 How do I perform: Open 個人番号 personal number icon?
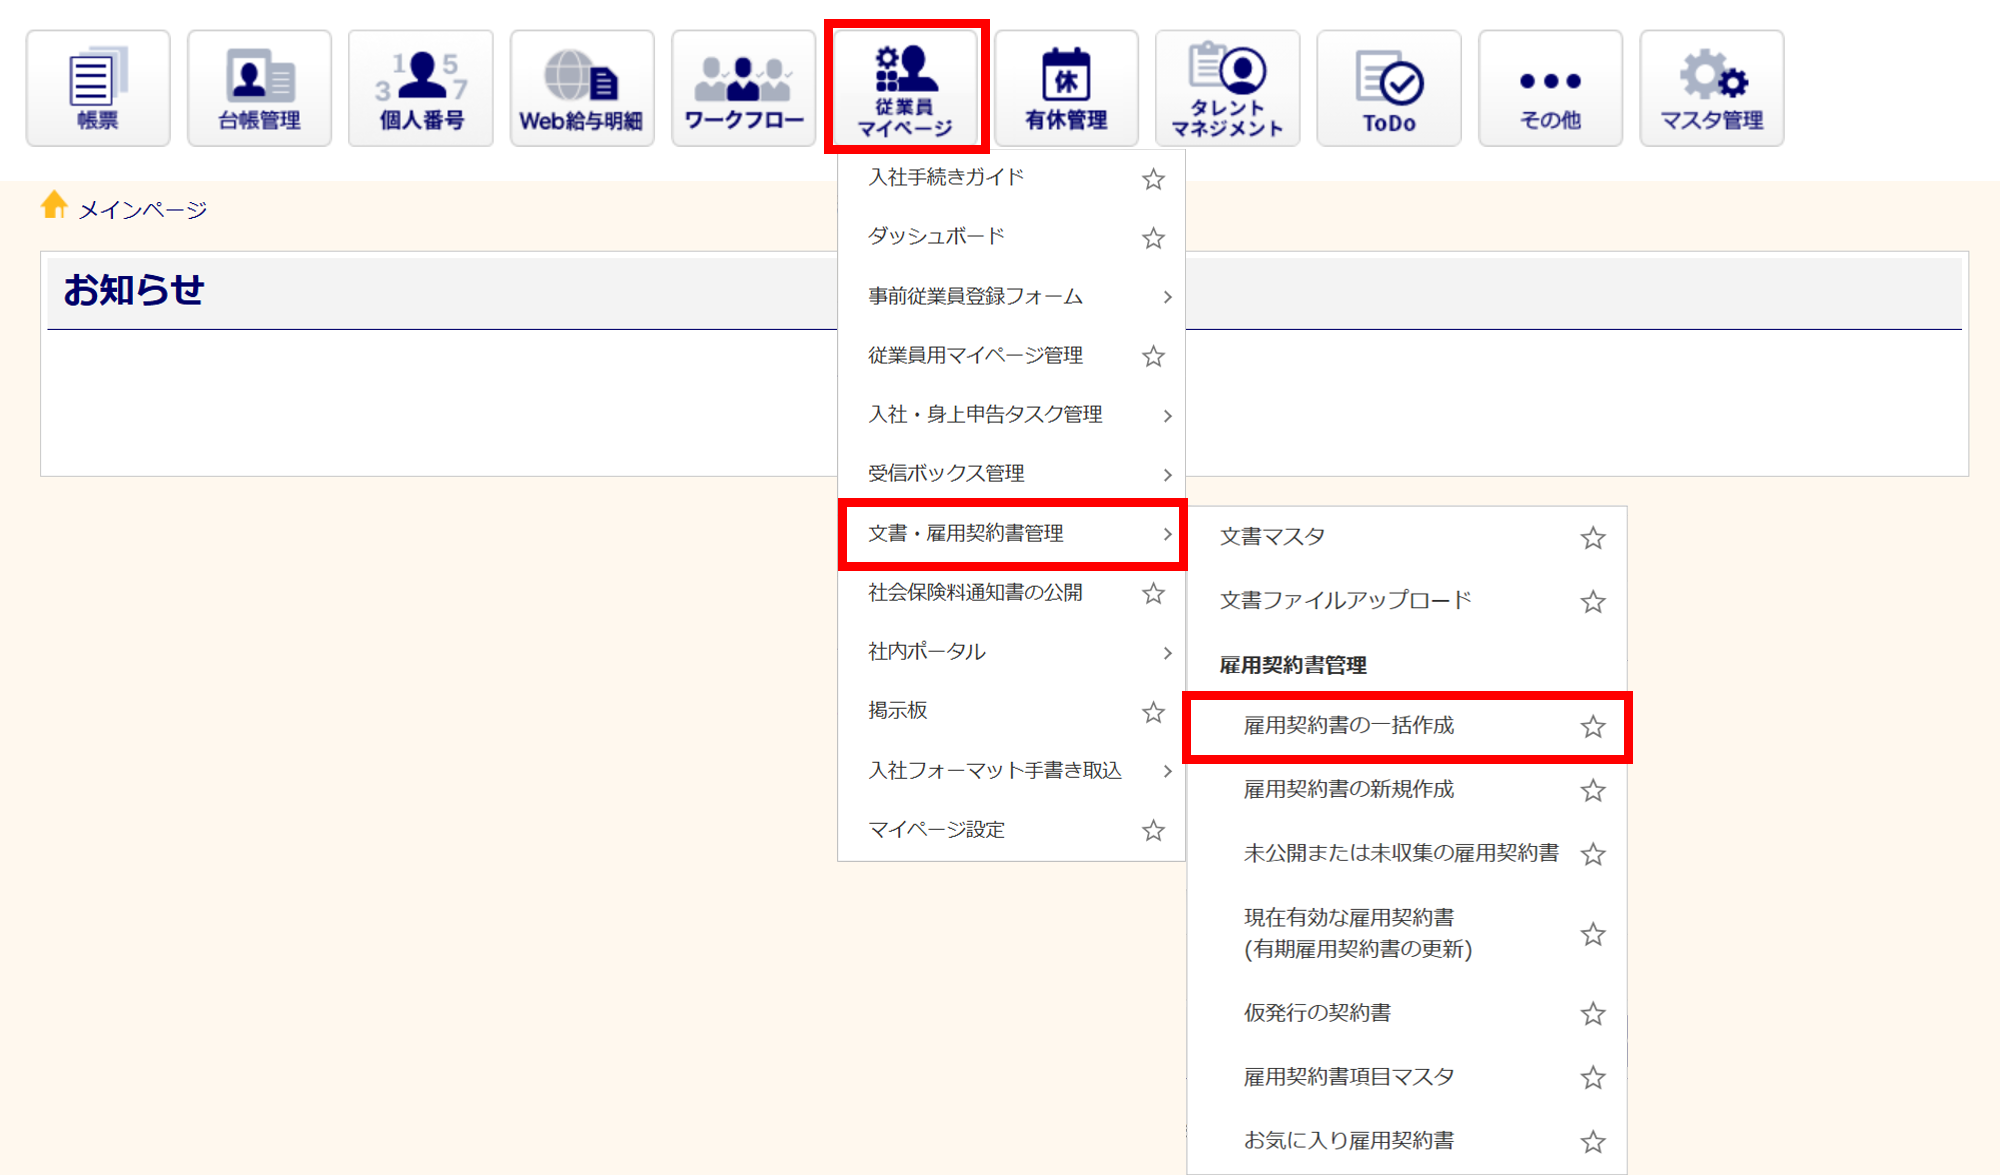coord(421,88)
